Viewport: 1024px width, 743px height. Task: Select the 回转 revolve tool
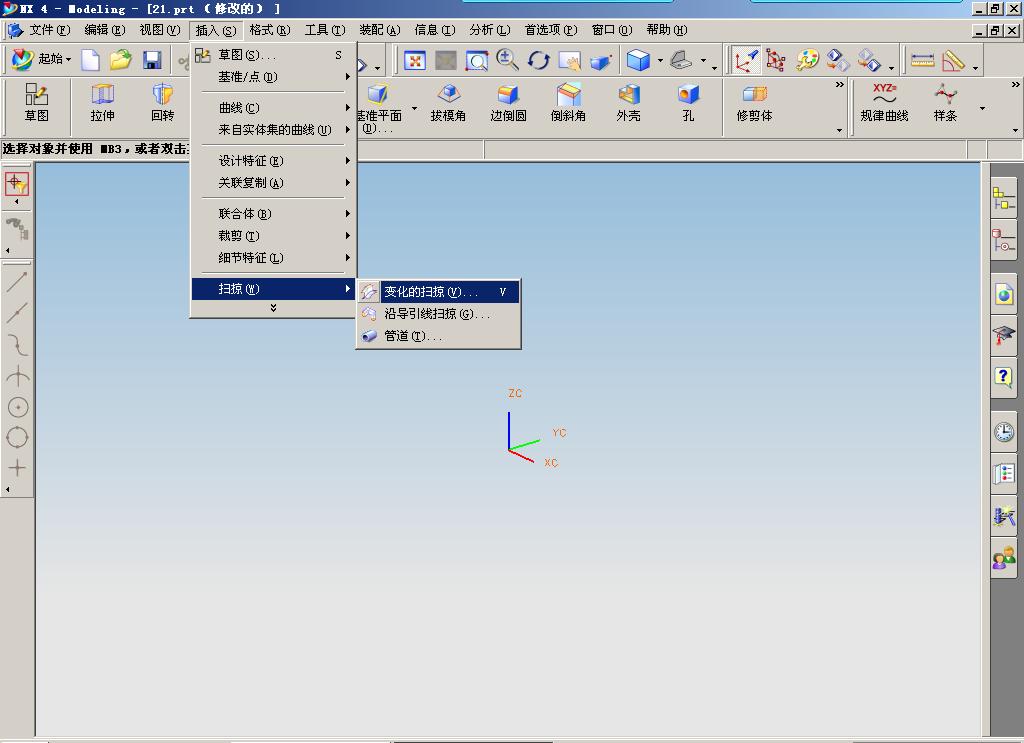coord(163,102)
